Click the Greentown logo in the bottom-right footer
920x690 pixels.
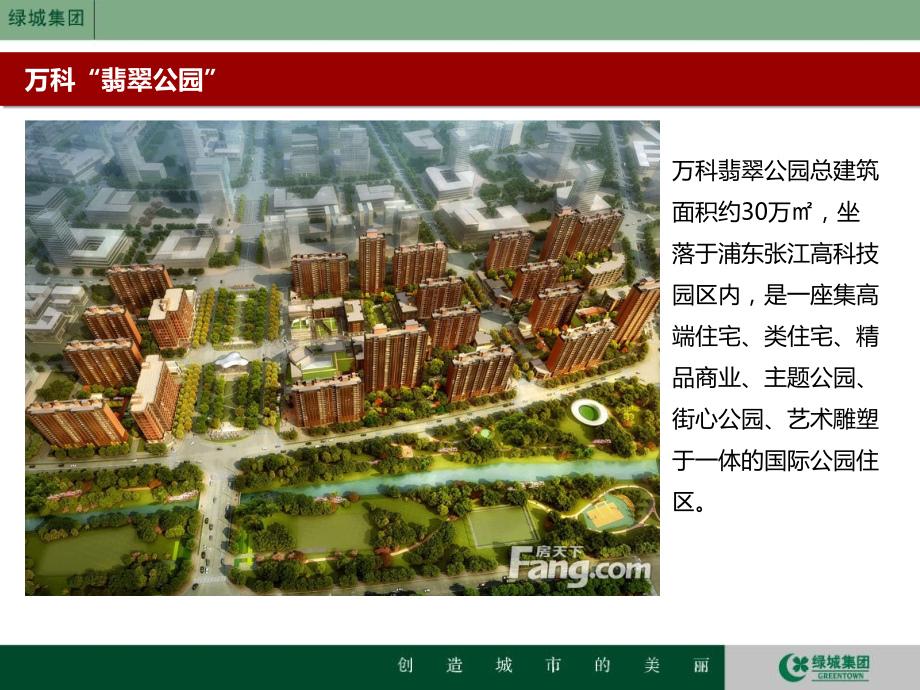click(824, 667)
